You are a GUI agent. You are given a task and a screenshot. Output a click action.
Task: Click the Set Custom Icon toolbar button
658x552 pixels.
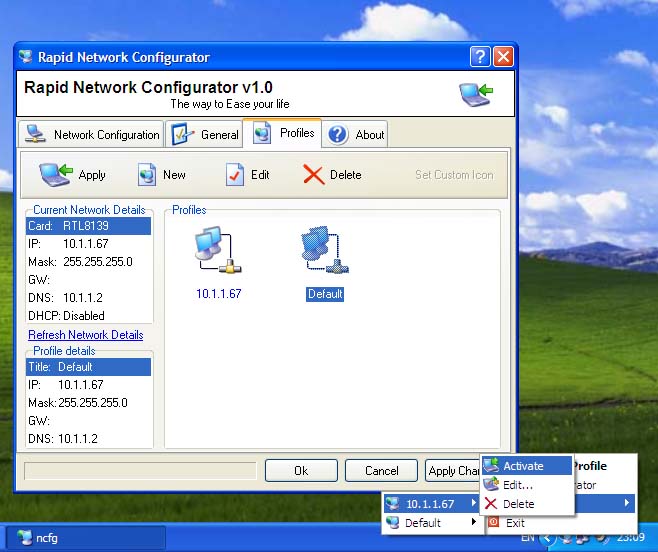click(454, 175)
